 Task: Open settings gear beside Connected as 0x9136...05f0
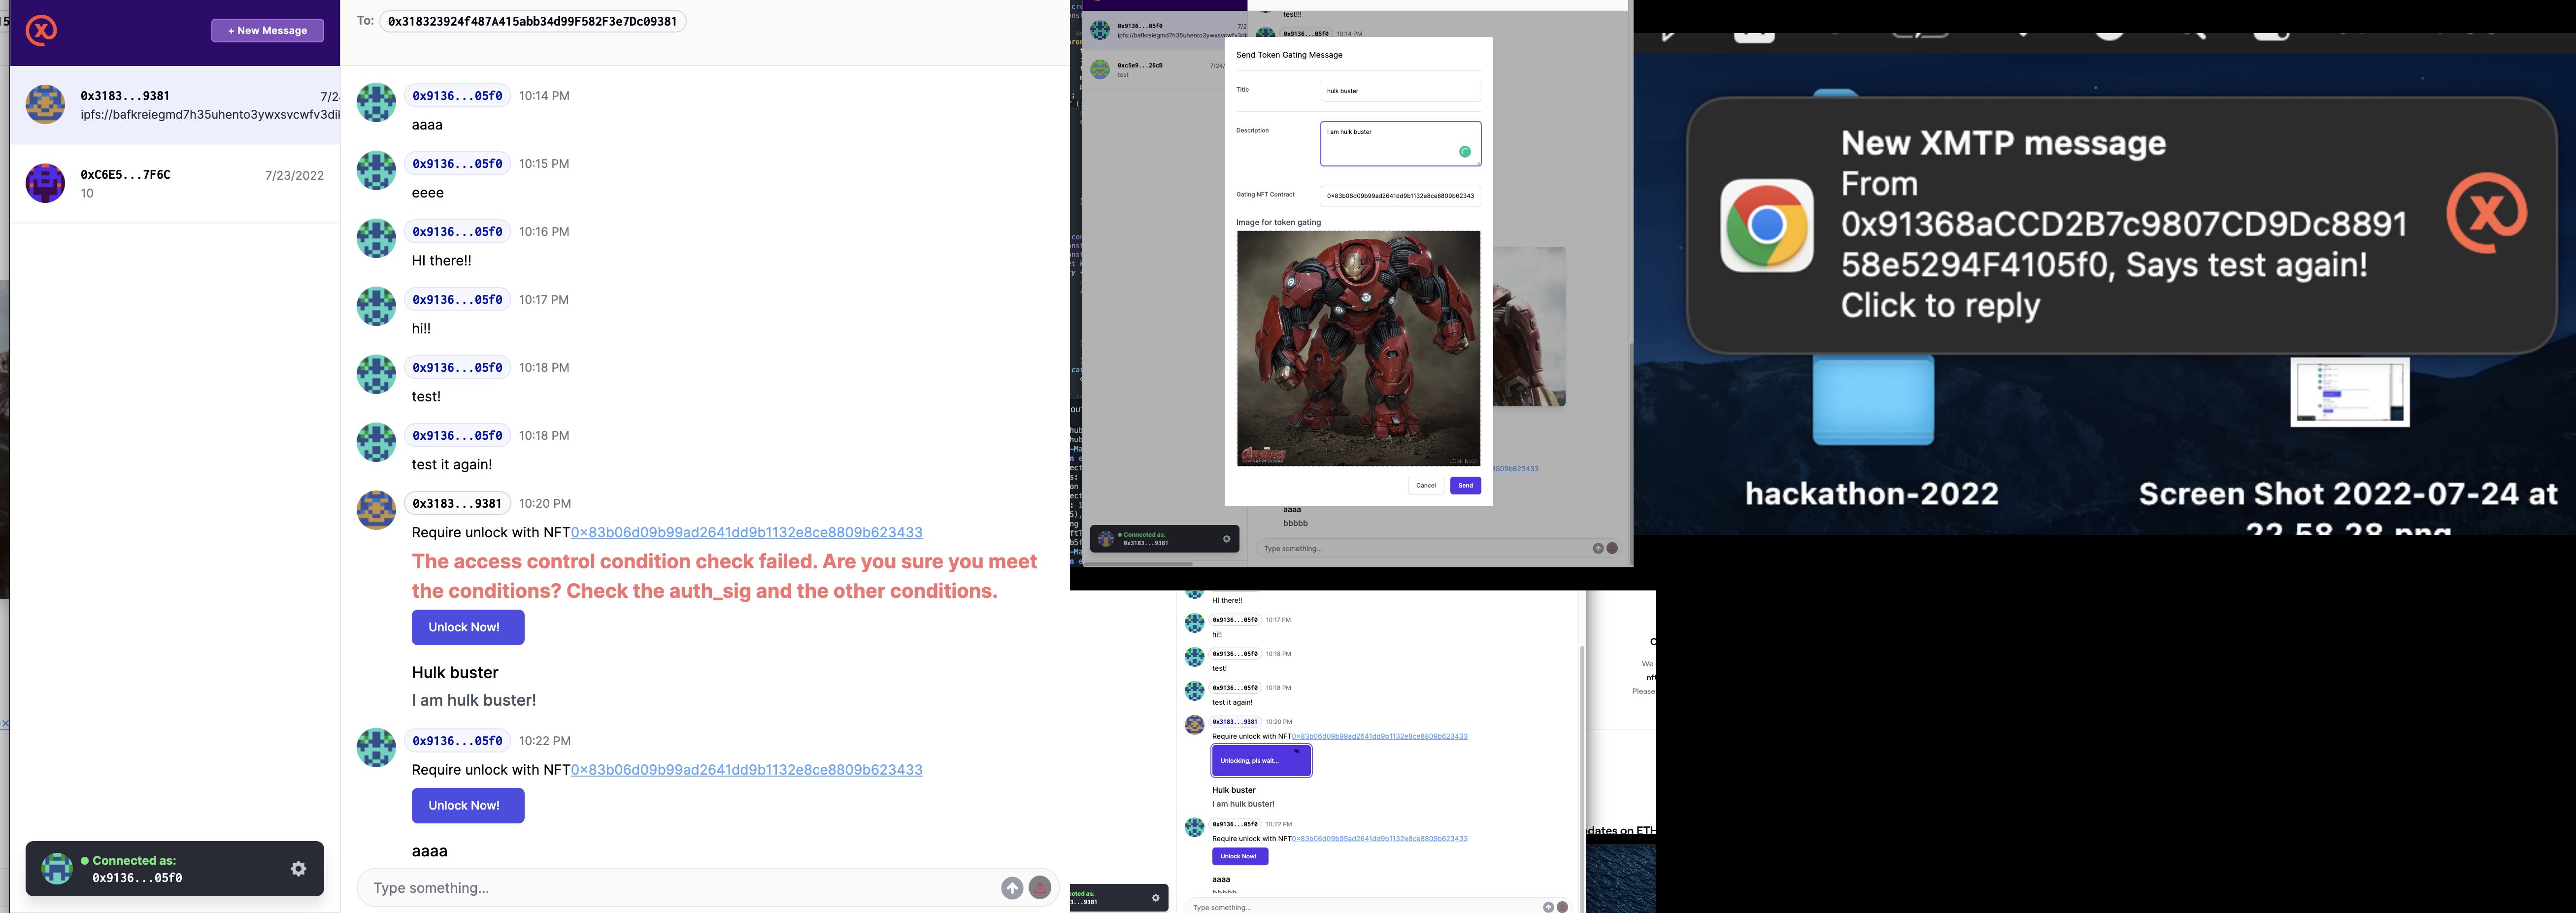[x=298, y=869]
